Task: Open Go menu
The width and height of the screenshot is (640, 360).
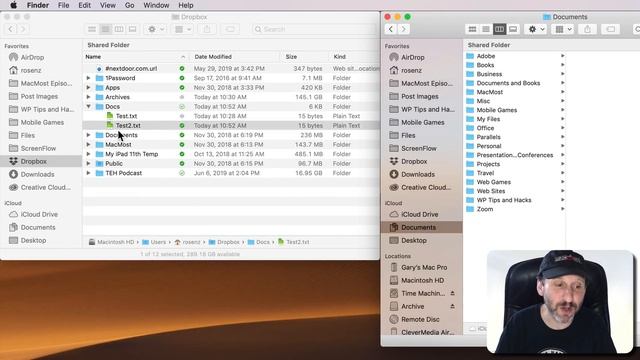Action: click(x=129, y=5)
